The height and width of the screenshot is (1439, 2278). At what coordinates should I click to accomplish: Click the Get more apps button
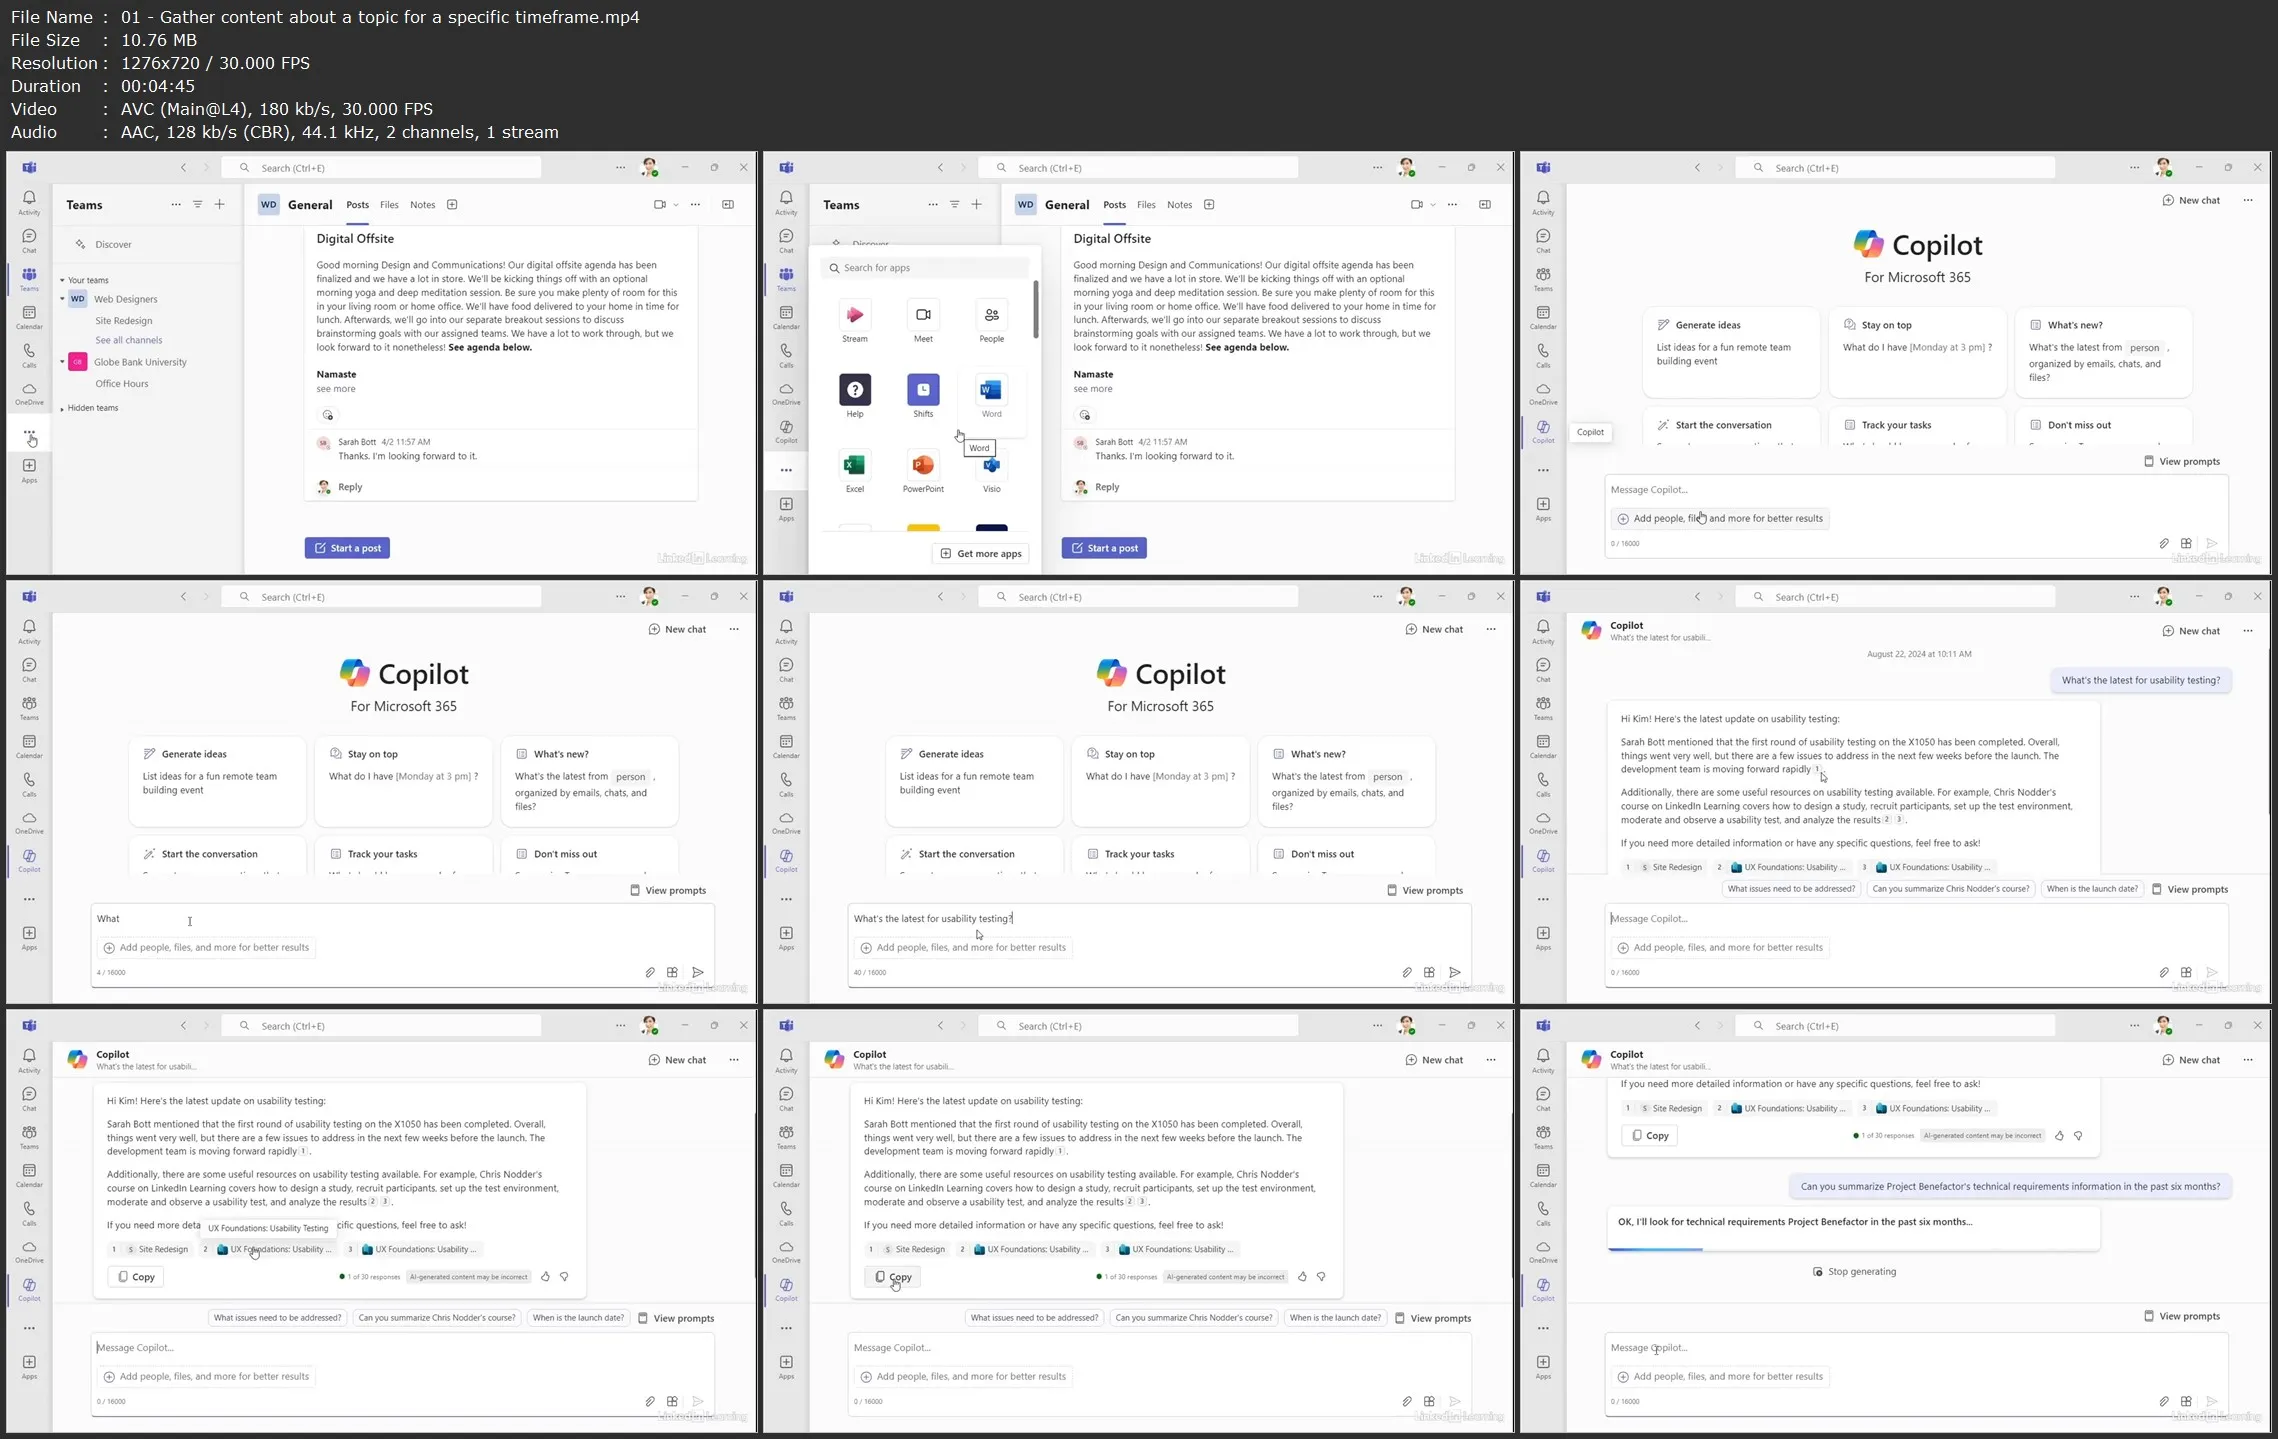[x=981, y=554]
